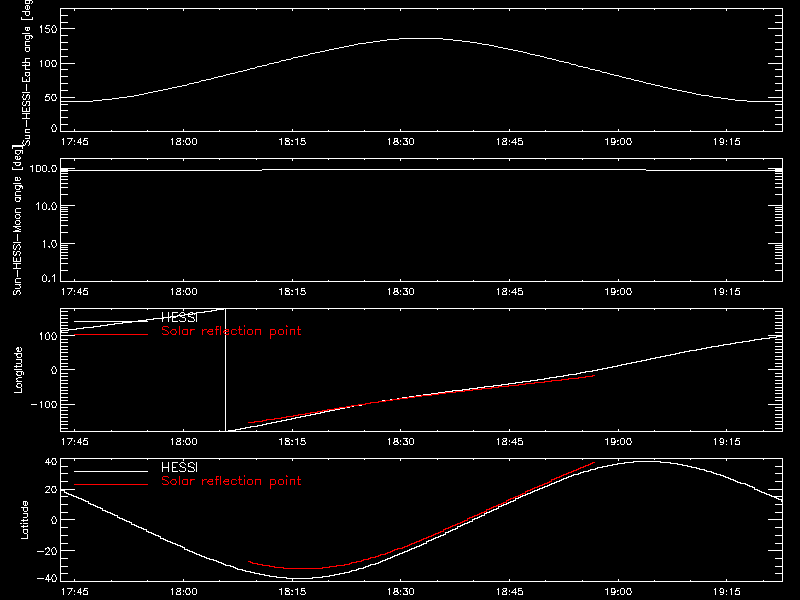Click the -40 tick on Latitude axis
This screenshot has width=800, height=600.
tap(47, 579)
